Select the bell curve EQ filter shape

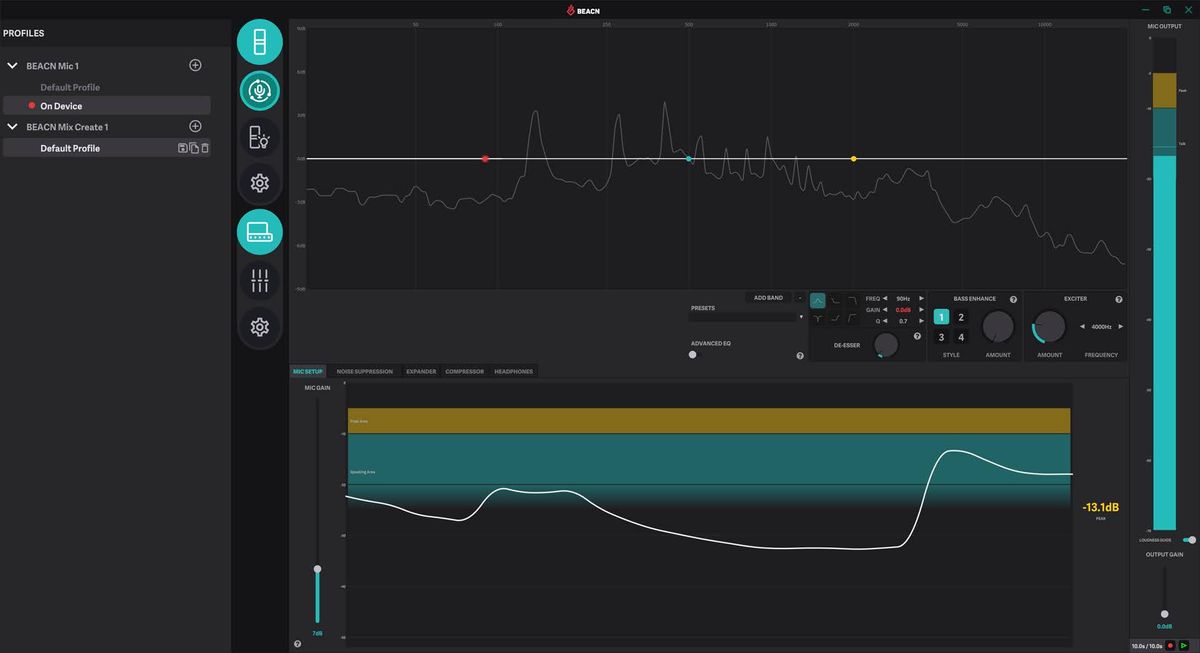pos(815,298)
